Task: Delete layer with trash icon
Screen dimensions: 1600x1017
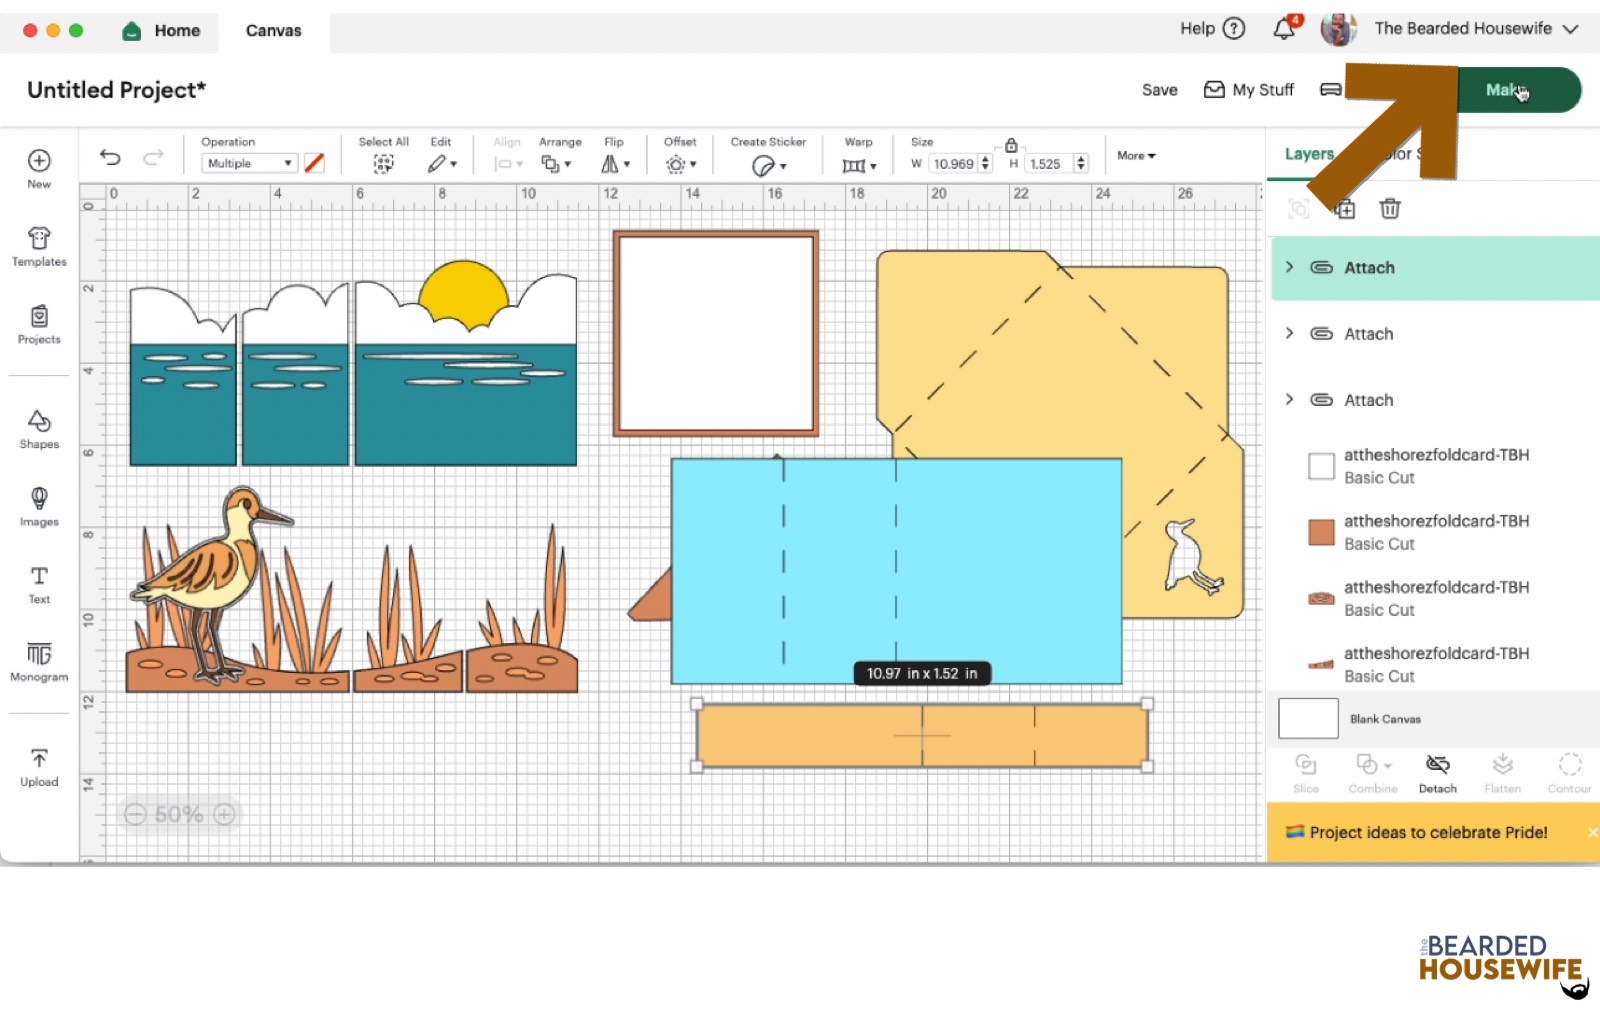Action: pyautogui.click(x=1390, y=208)
